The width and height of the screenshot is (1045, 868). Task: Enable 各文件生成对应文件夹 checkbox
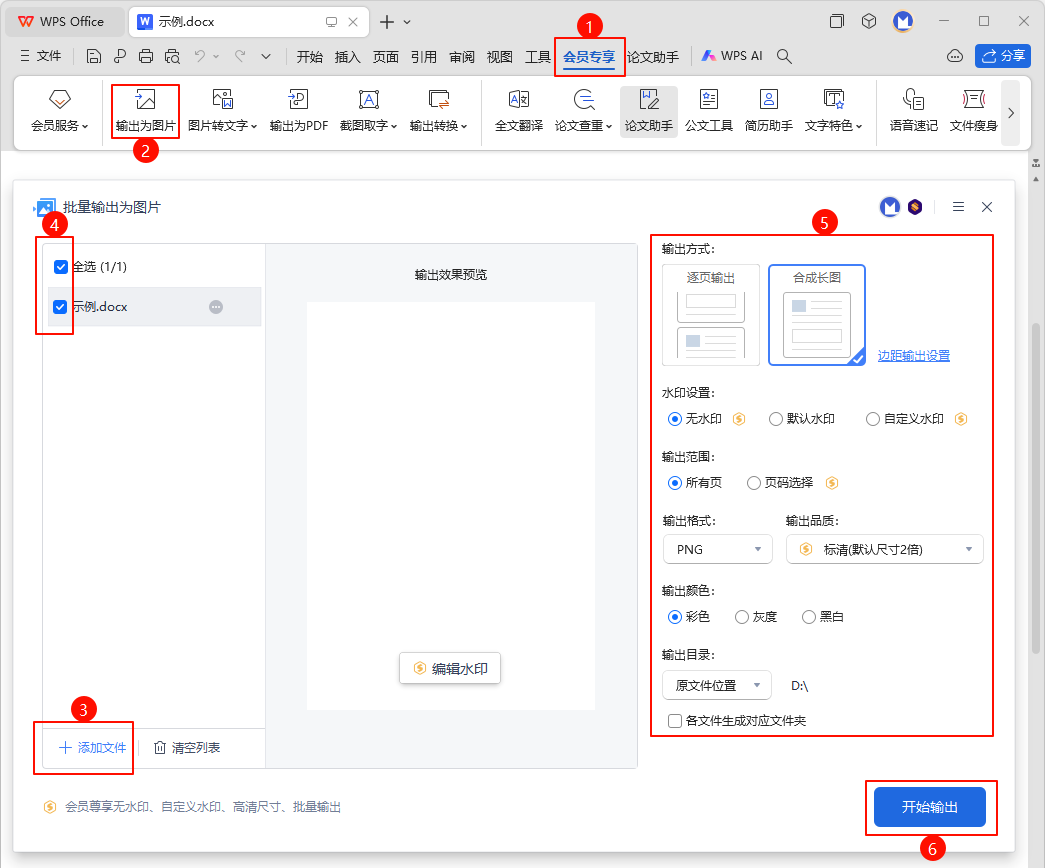[x=676, y=720]
